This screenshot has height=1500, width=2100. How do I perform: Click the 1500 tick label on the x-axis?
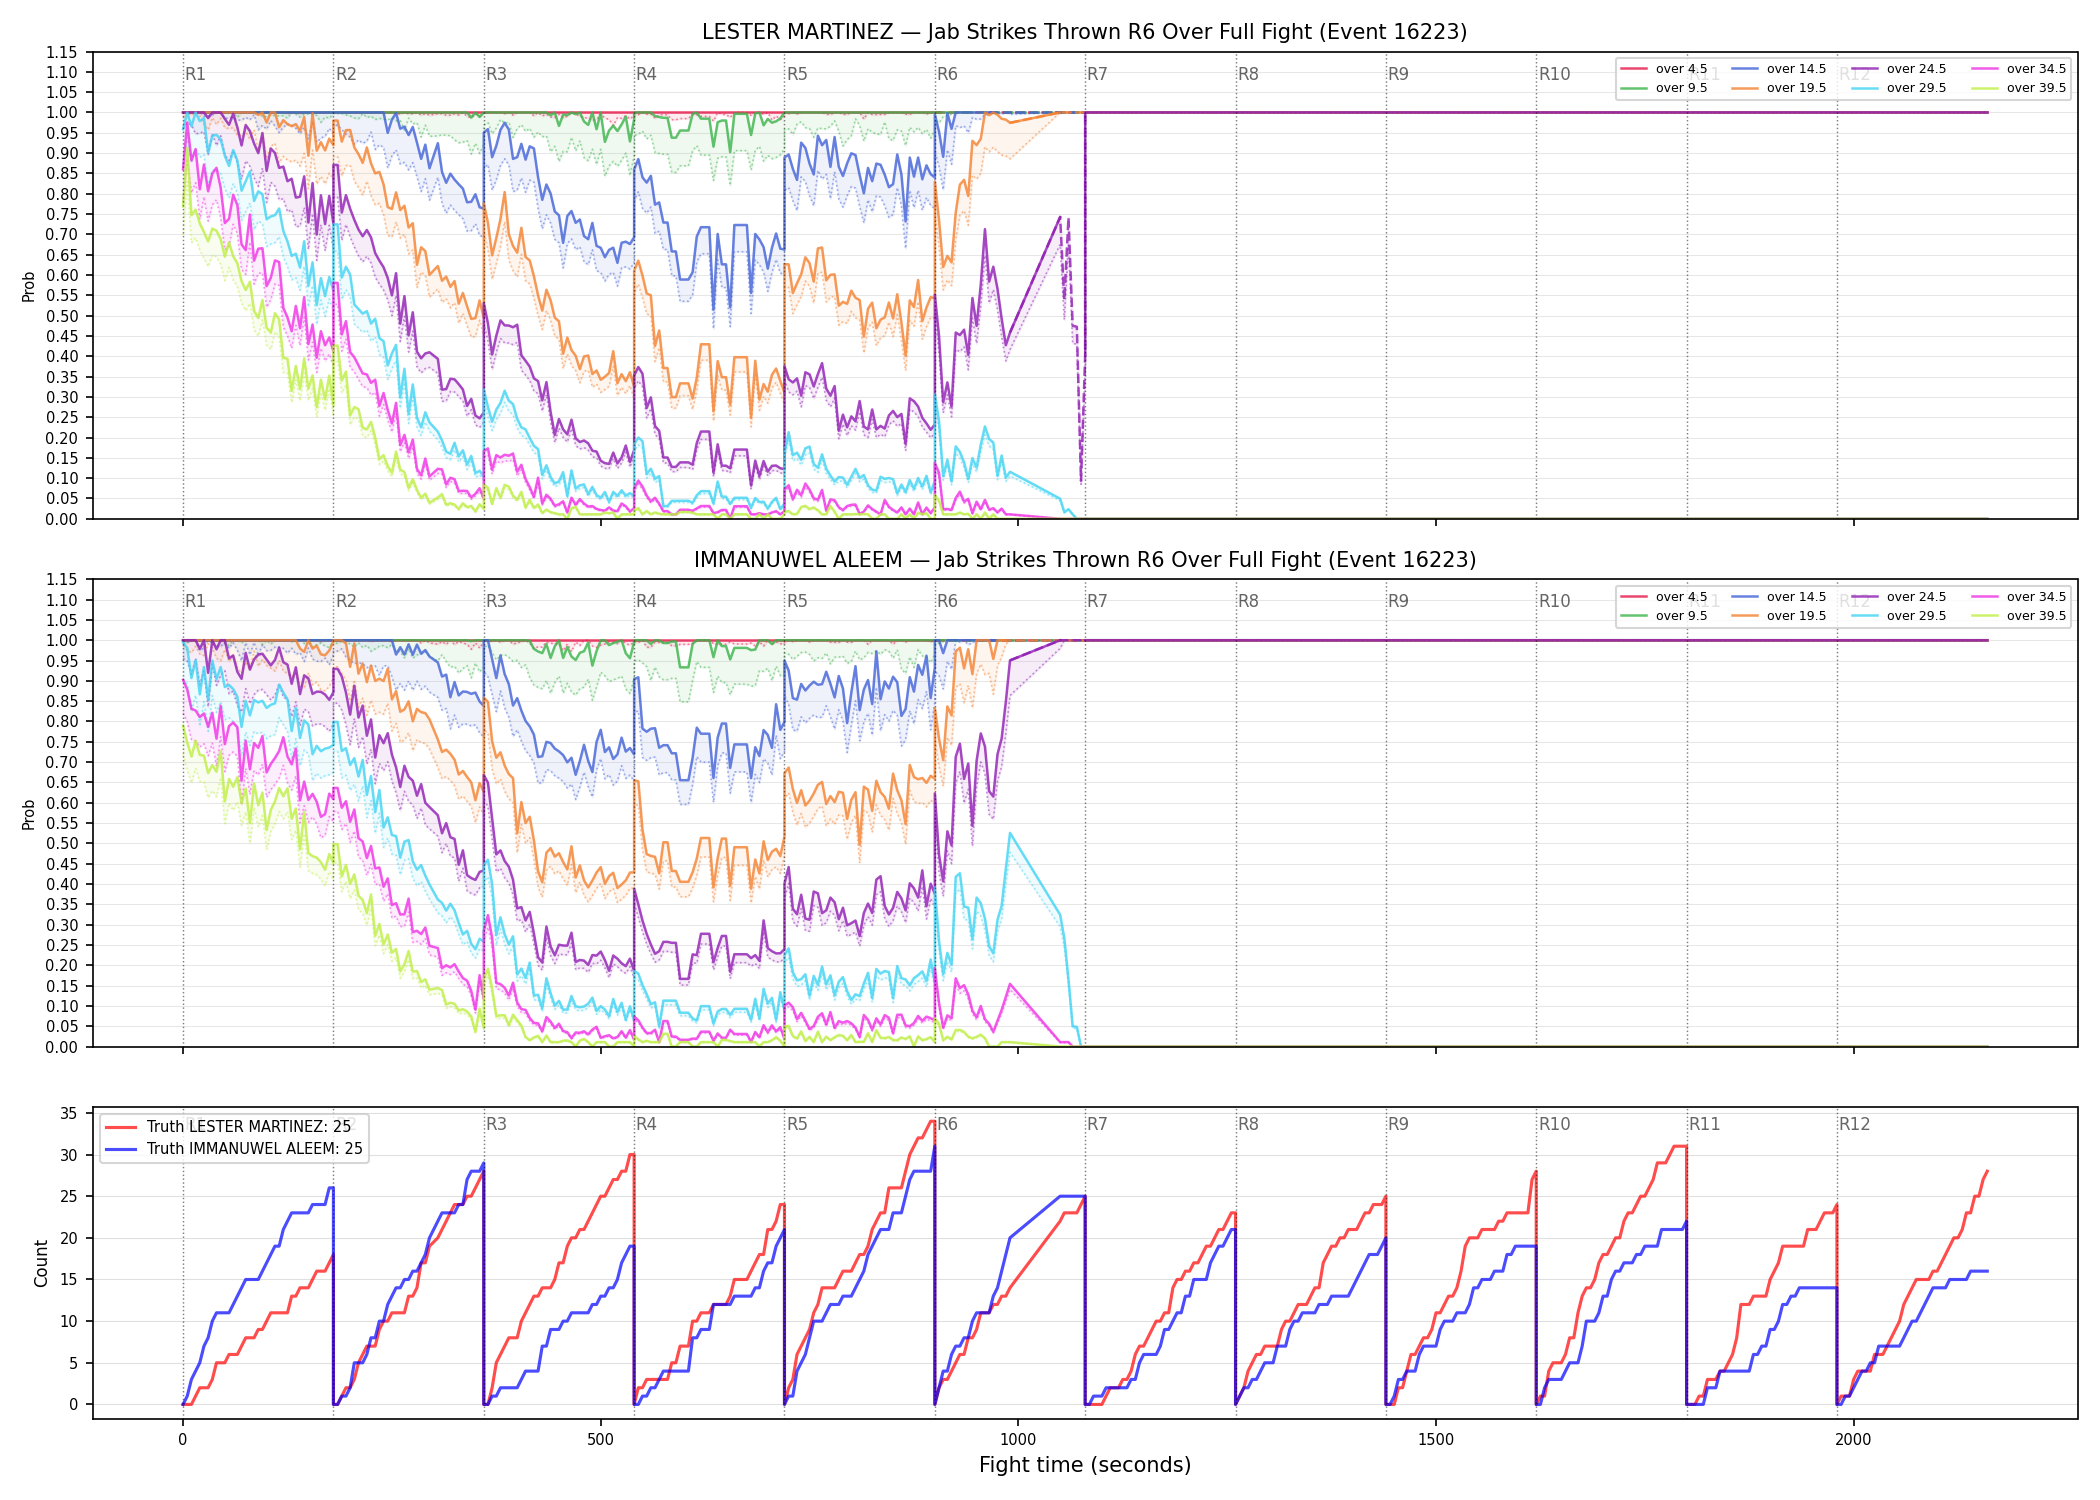(1436, 1439)
